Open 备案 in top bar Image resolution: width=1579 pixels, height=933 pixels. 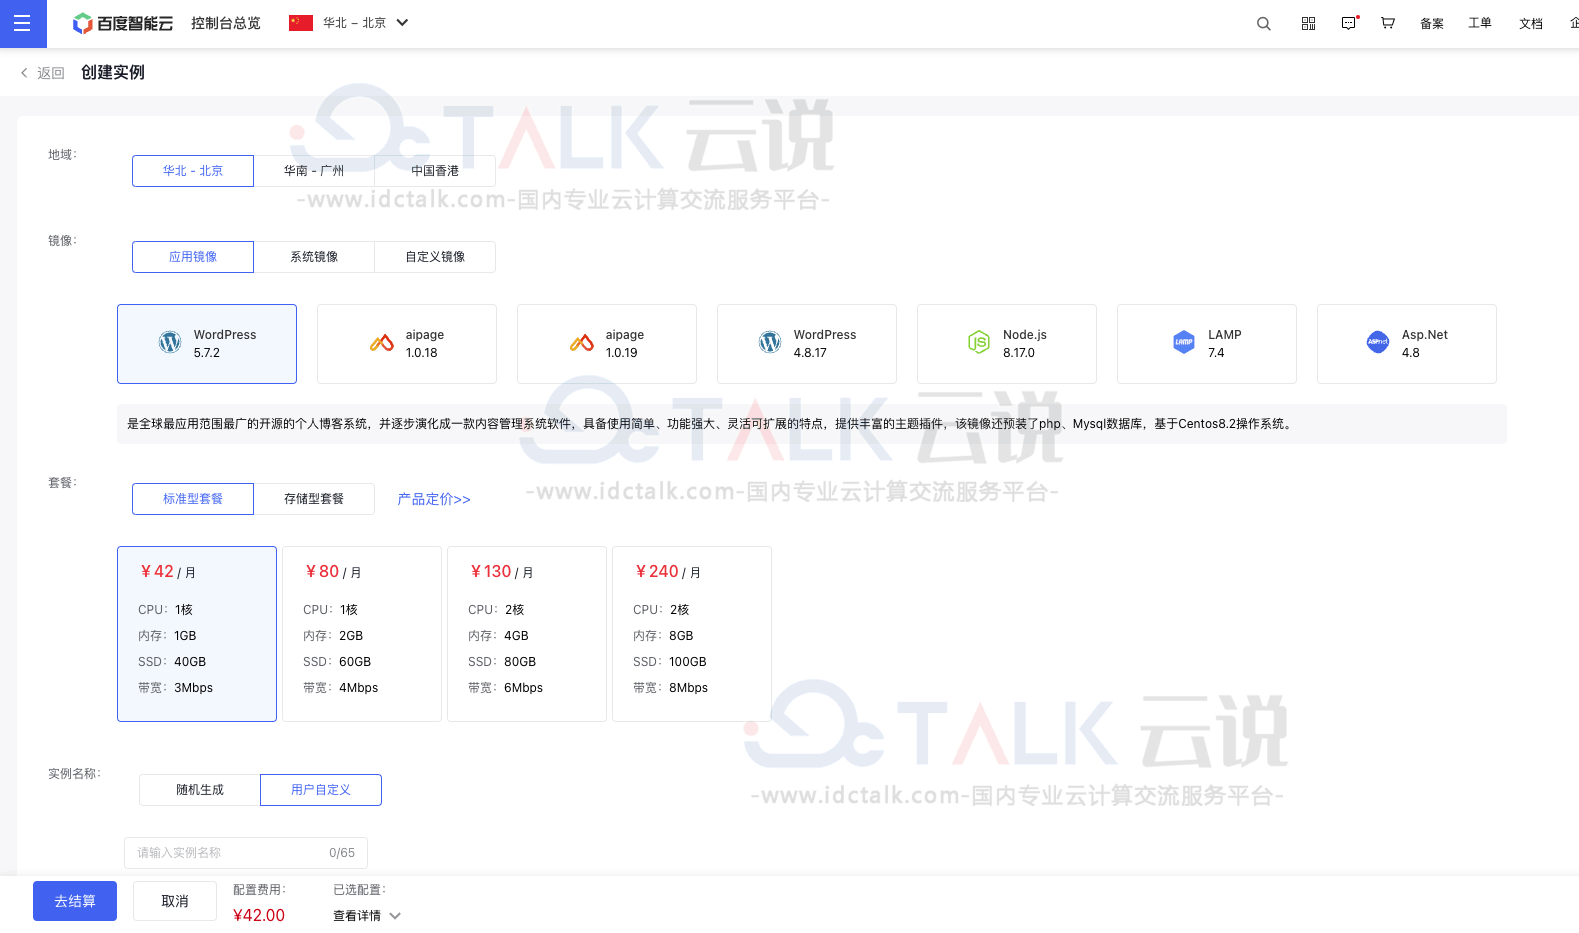(1432, 23)
